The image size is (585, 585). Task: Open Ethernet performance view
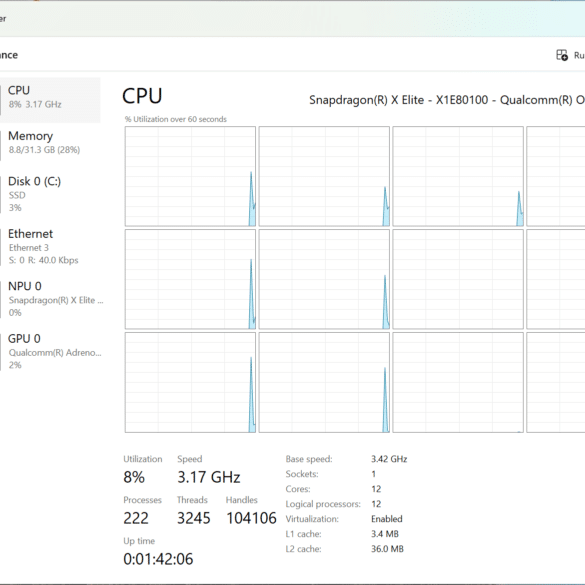tap(50, 246)
